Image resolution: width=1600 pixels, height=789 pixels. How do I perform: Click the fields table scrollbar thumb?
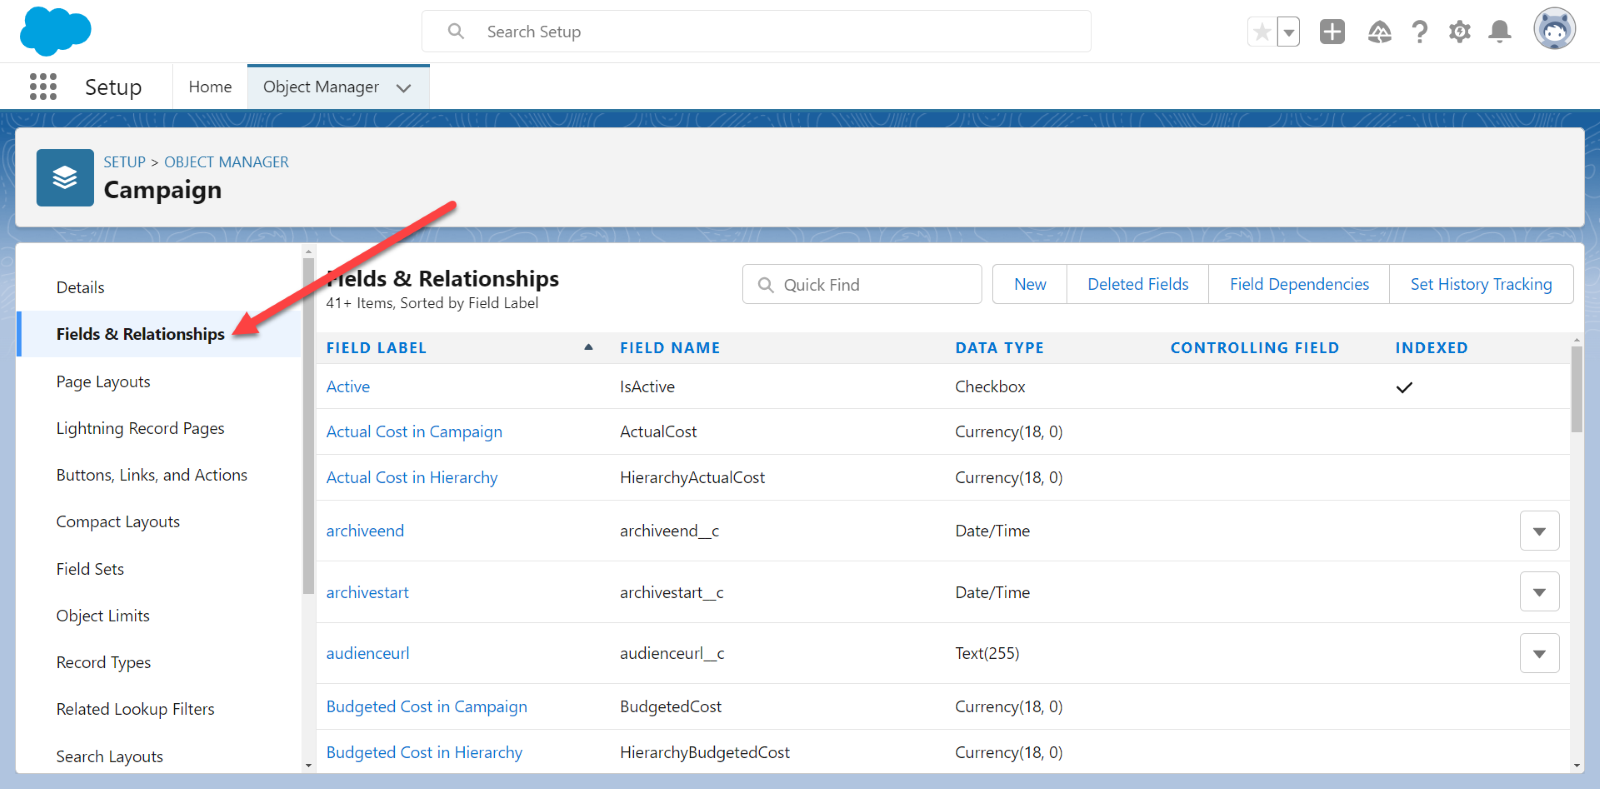[x=1577, y=389]
